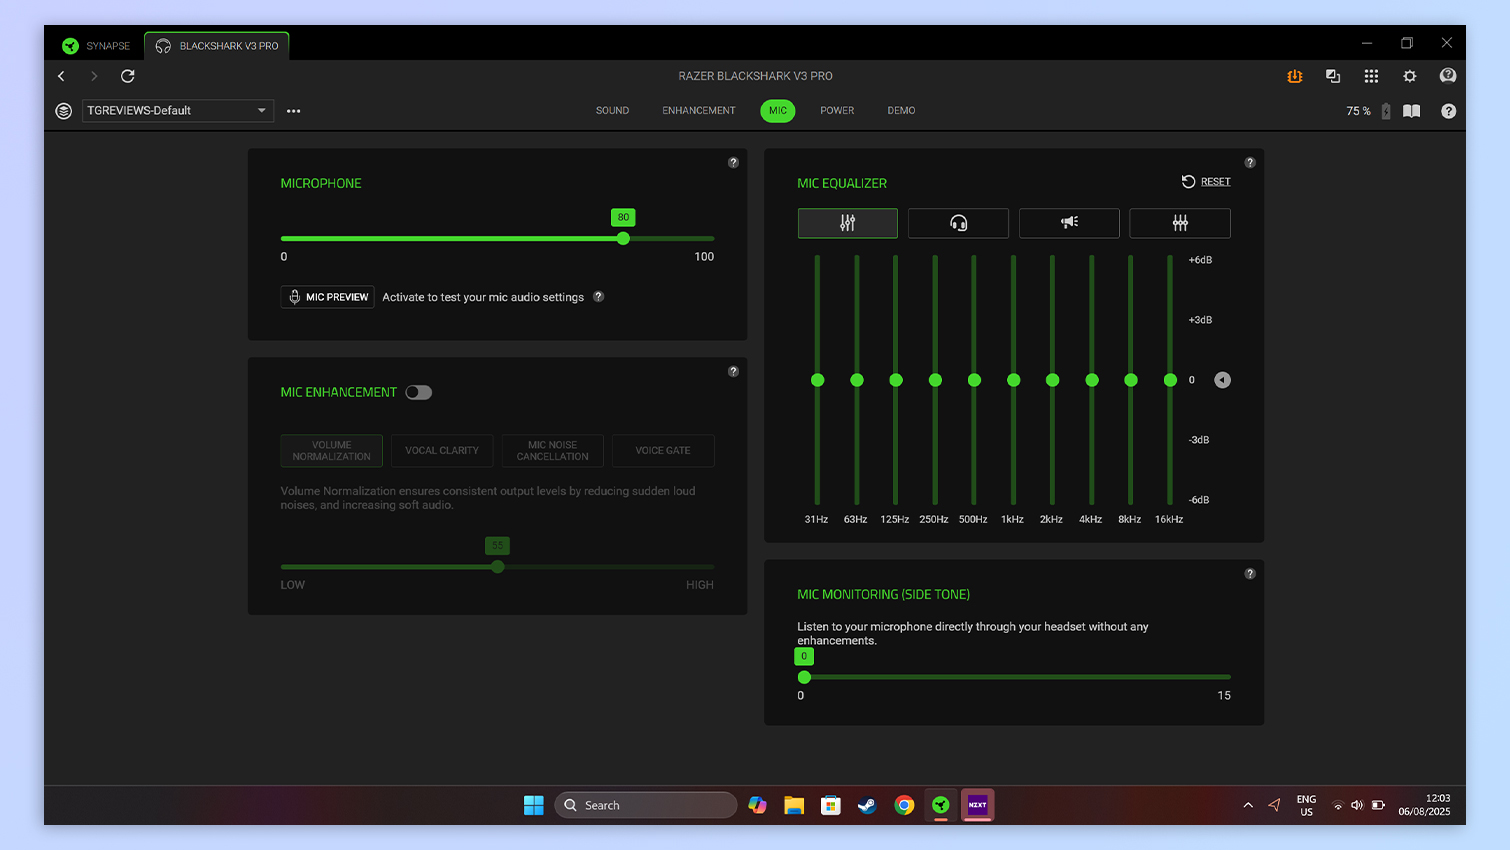
Task: Select Vocal Clarity option
Action: point(442,451)
